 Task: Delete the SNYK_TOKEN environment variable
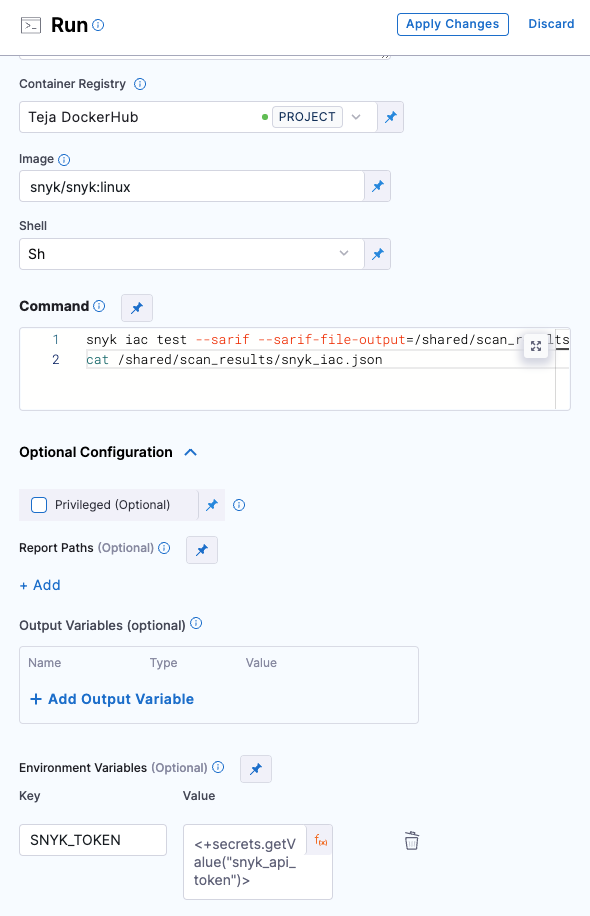click(412, 841)
